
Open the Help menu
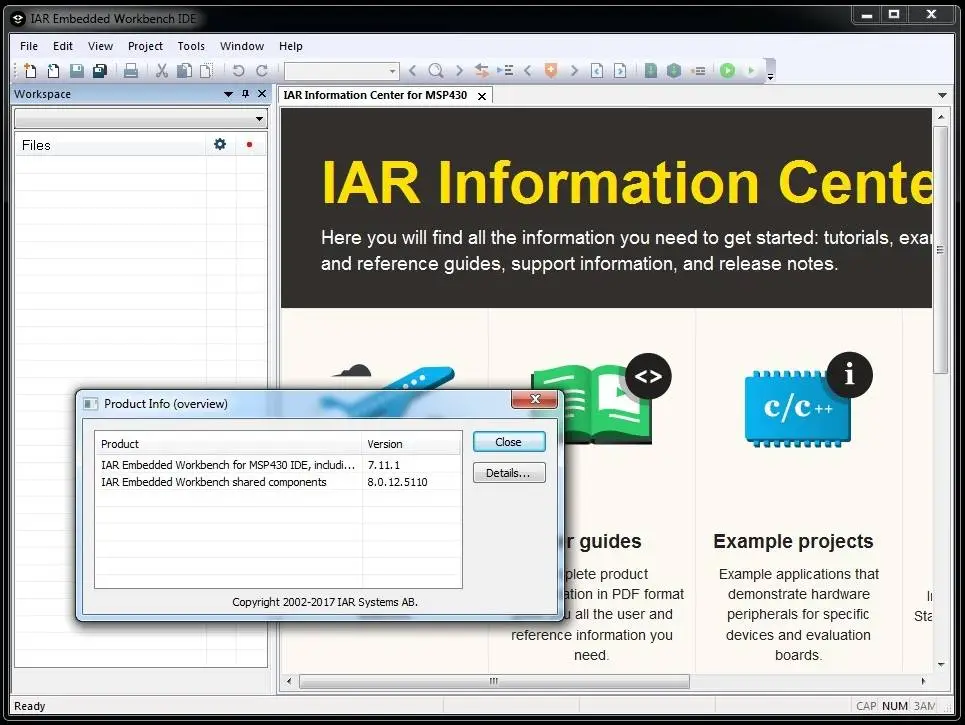(290, 46)
